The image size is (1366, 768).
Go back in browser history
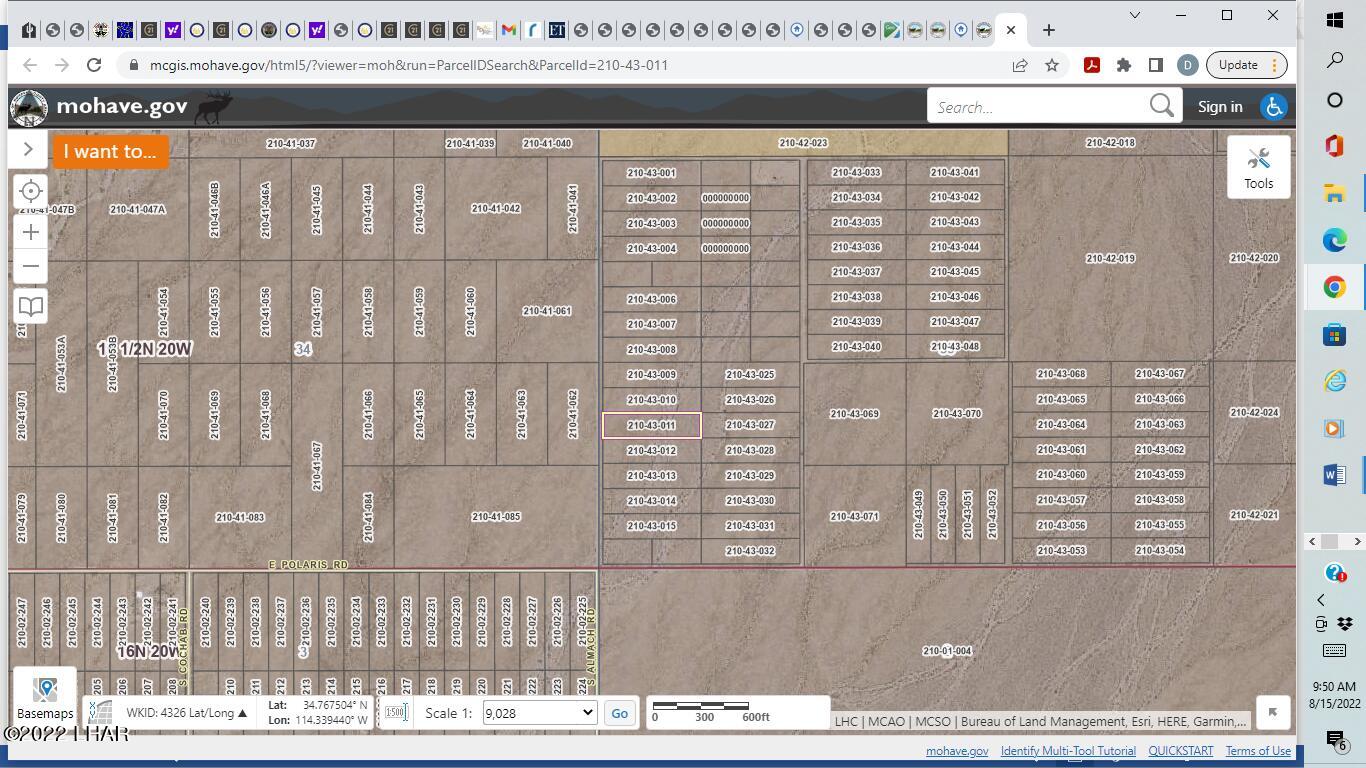[x=30, y=65]
